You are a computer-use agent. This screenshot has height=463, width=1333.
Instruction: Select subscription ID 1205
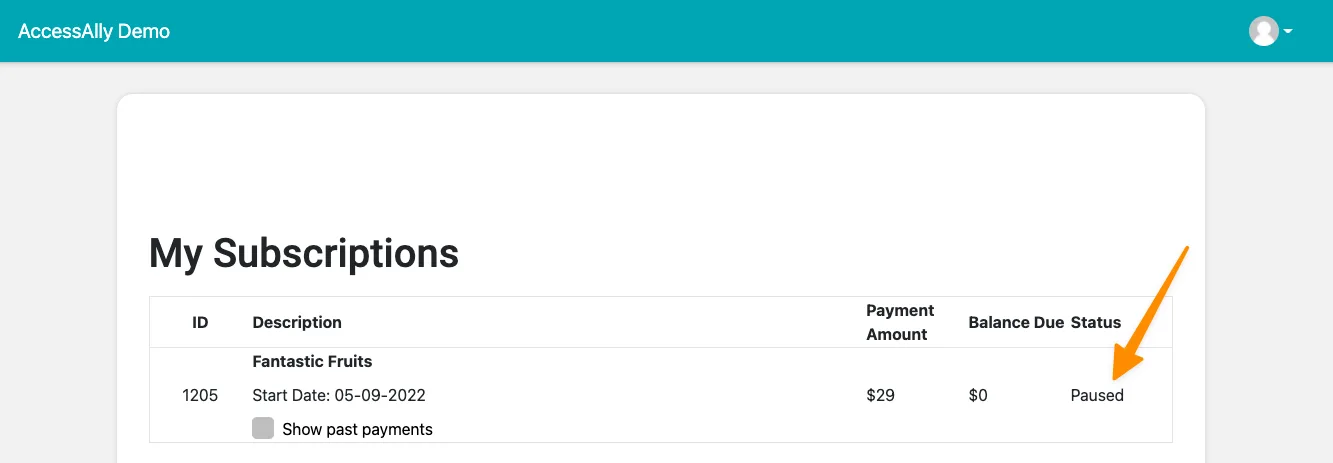(200, 395)
